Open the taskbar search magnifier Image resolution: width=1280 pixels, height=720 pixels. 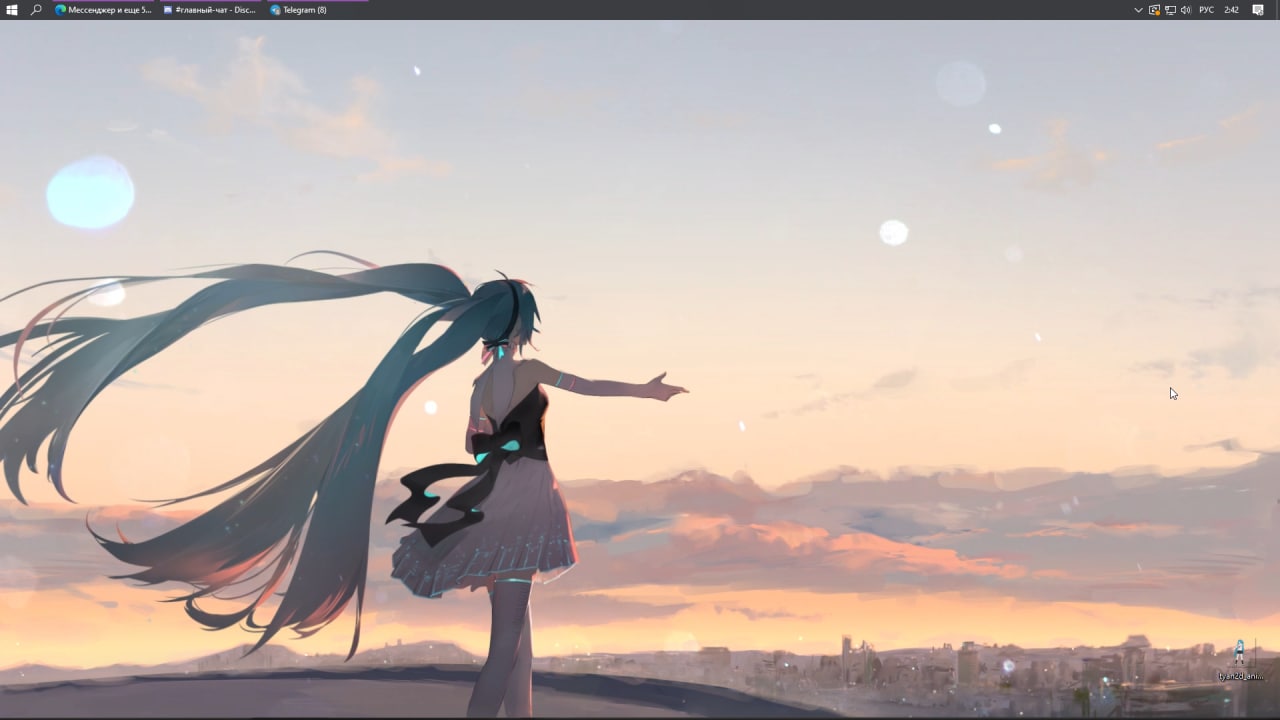click(36, 10)
